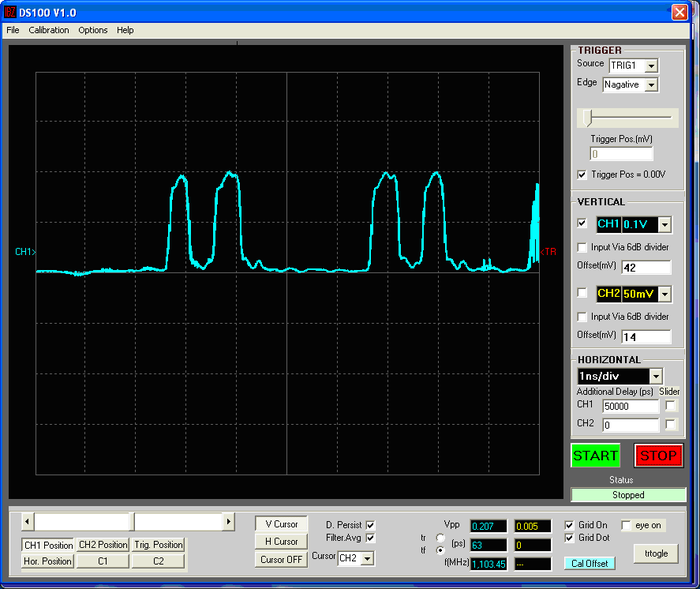This screenshot has width=700, height=589.
Task: Click the red STOP button
Action: tap(658, 455)
